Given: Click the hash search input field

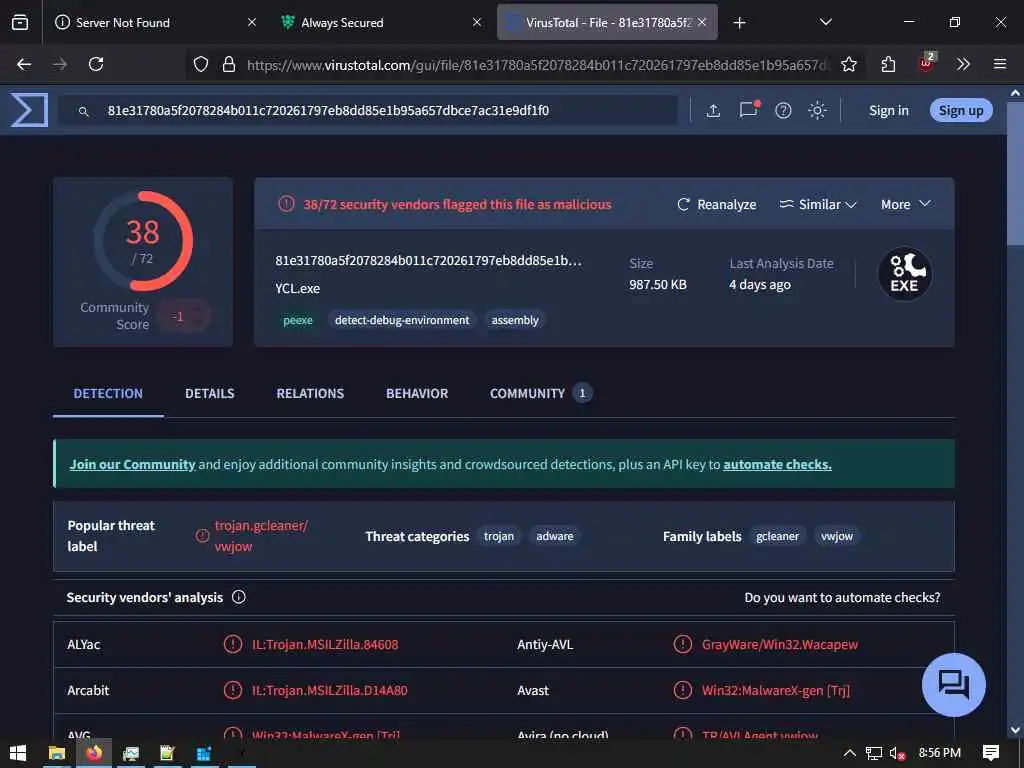Looking at the screenshot, I should (x=392, y=110).
